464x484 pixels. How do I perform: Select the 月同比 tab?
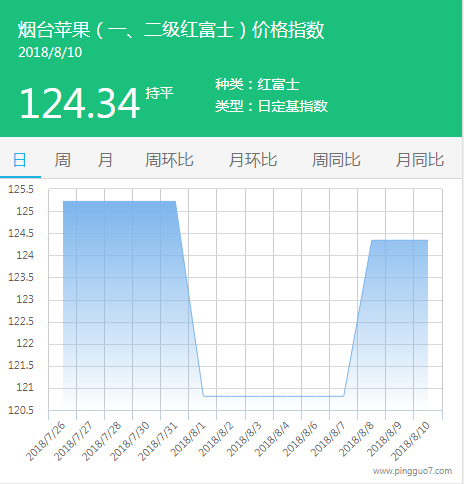click(x=420, y=160)
